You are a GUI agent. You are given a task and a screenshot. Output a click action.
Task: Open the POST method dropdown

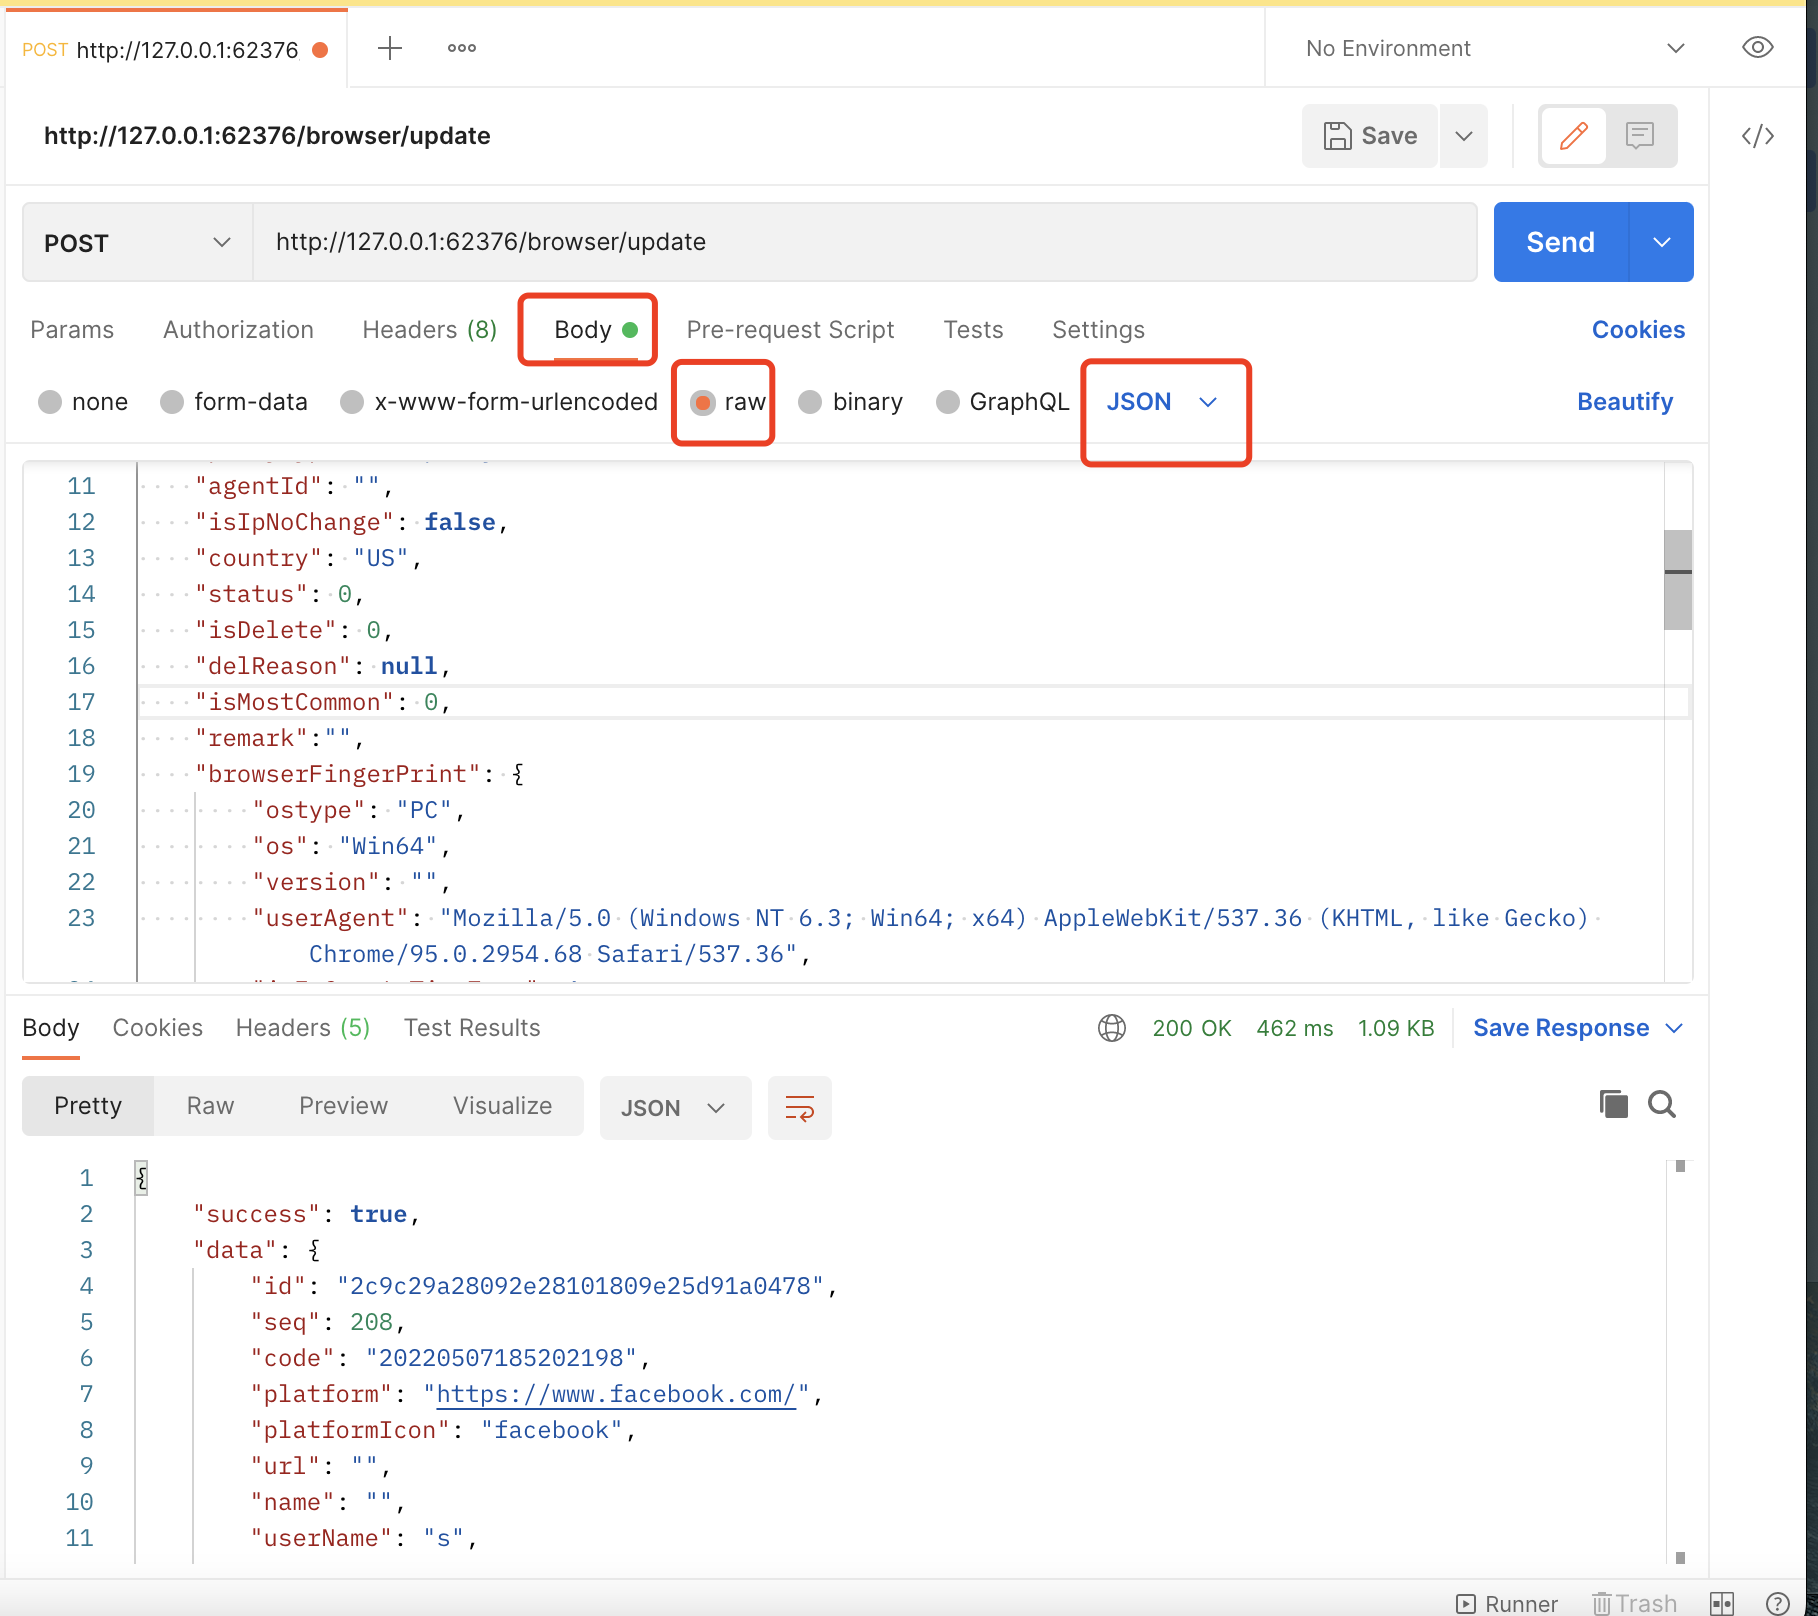point(137,243)
